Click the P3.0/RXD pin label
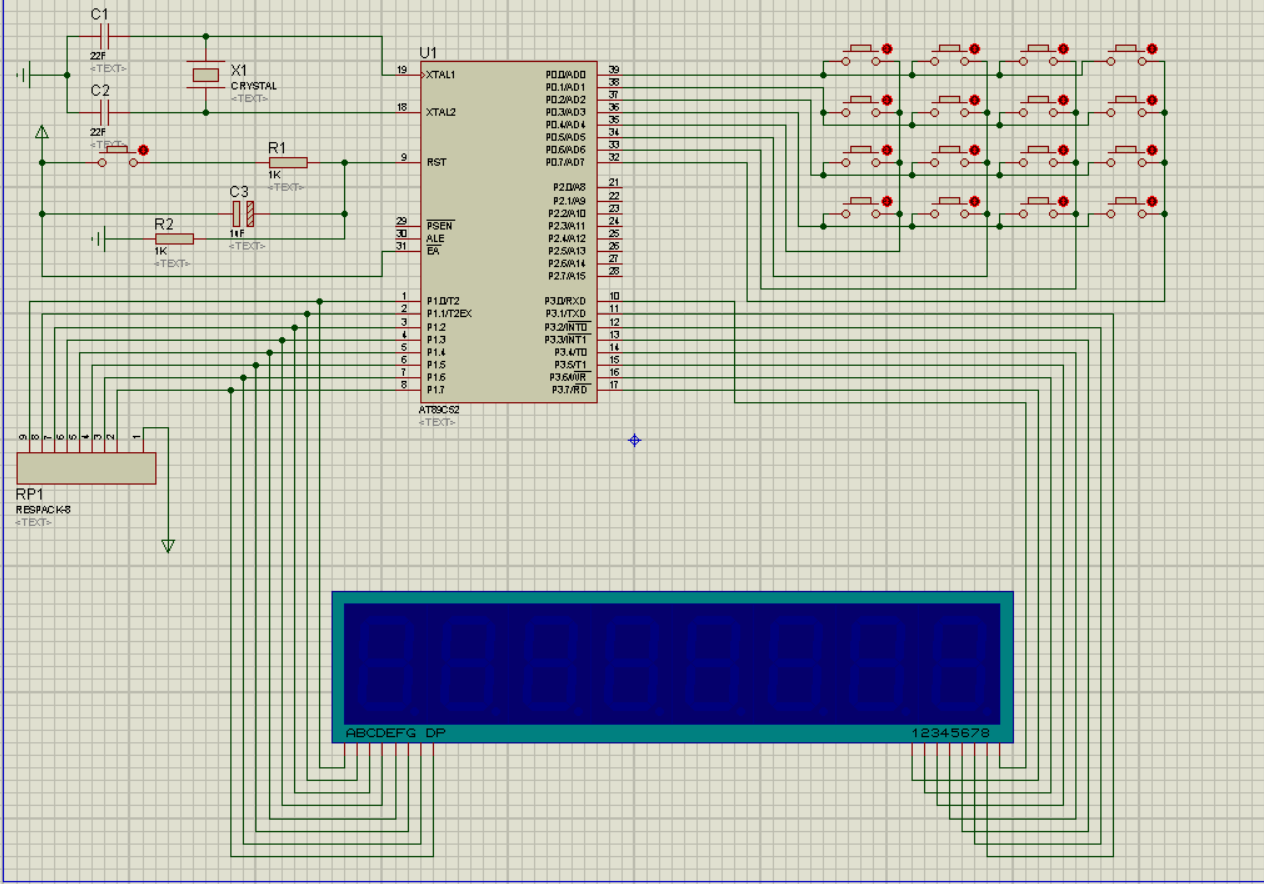1264x884 pixels. [x=566, y=301]
